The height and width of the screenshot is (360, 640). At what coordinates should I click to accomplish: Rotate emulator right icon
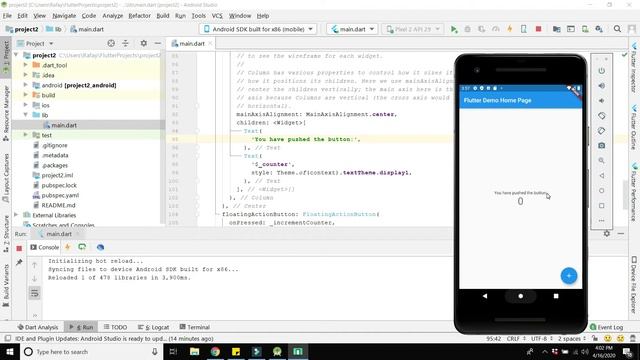coord(602,131)
